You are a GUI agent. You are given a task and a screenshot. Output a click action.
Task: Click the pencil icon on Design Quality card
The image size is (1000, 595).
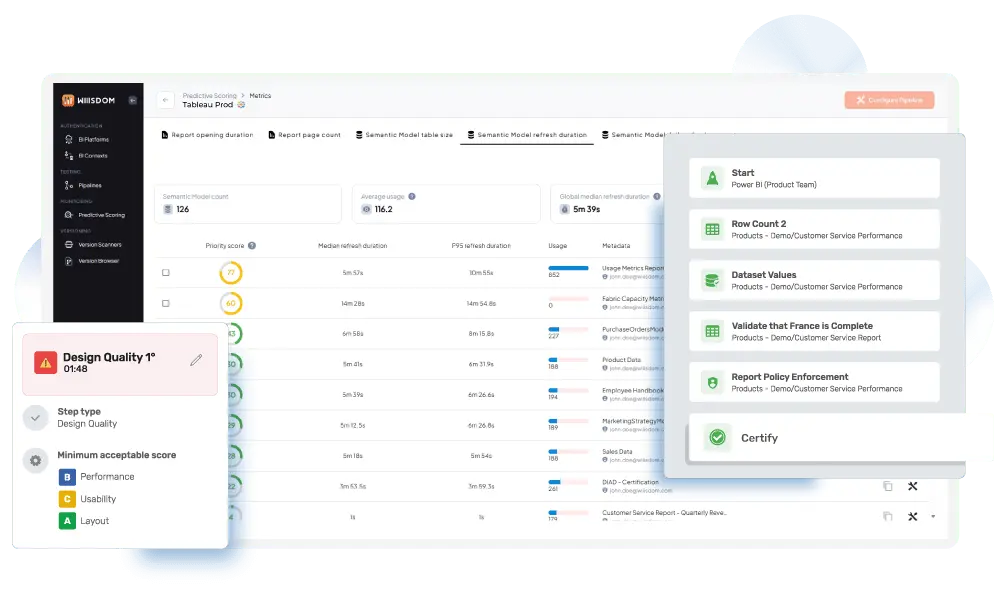click(196, 360)
